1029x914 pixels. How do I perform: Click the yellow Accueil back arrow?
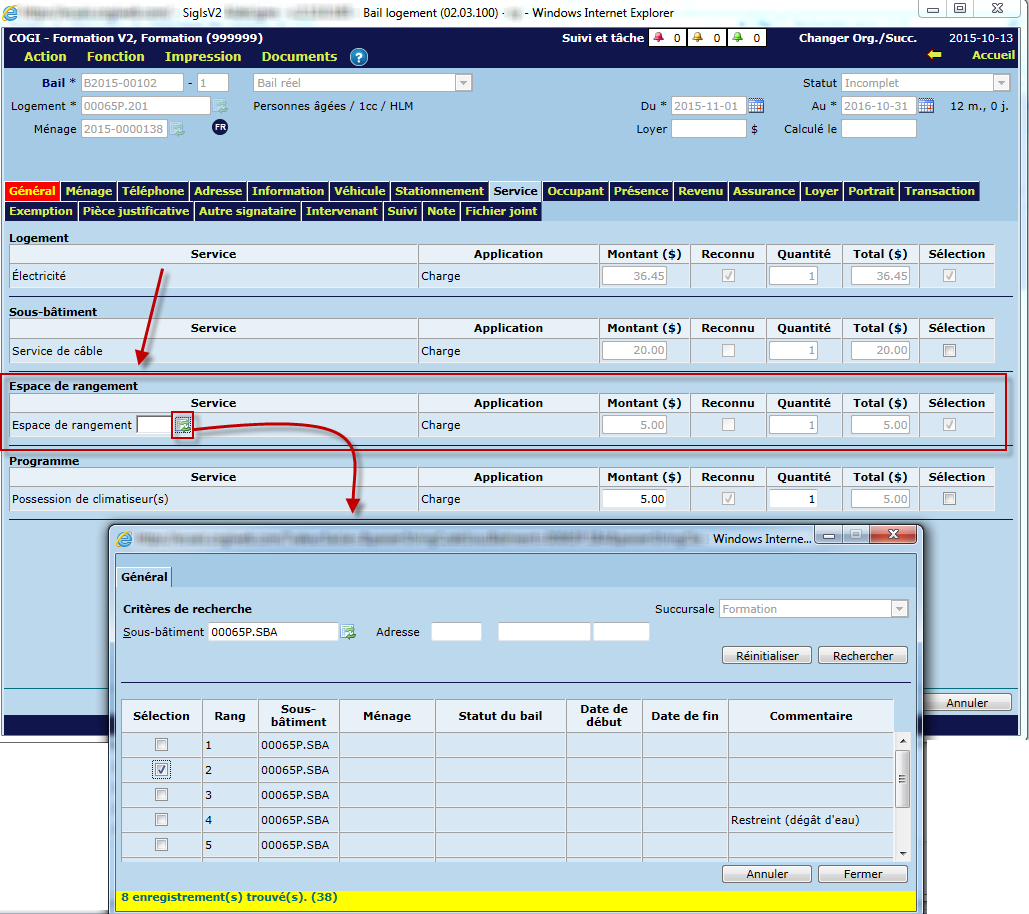(x=935, y=56)
